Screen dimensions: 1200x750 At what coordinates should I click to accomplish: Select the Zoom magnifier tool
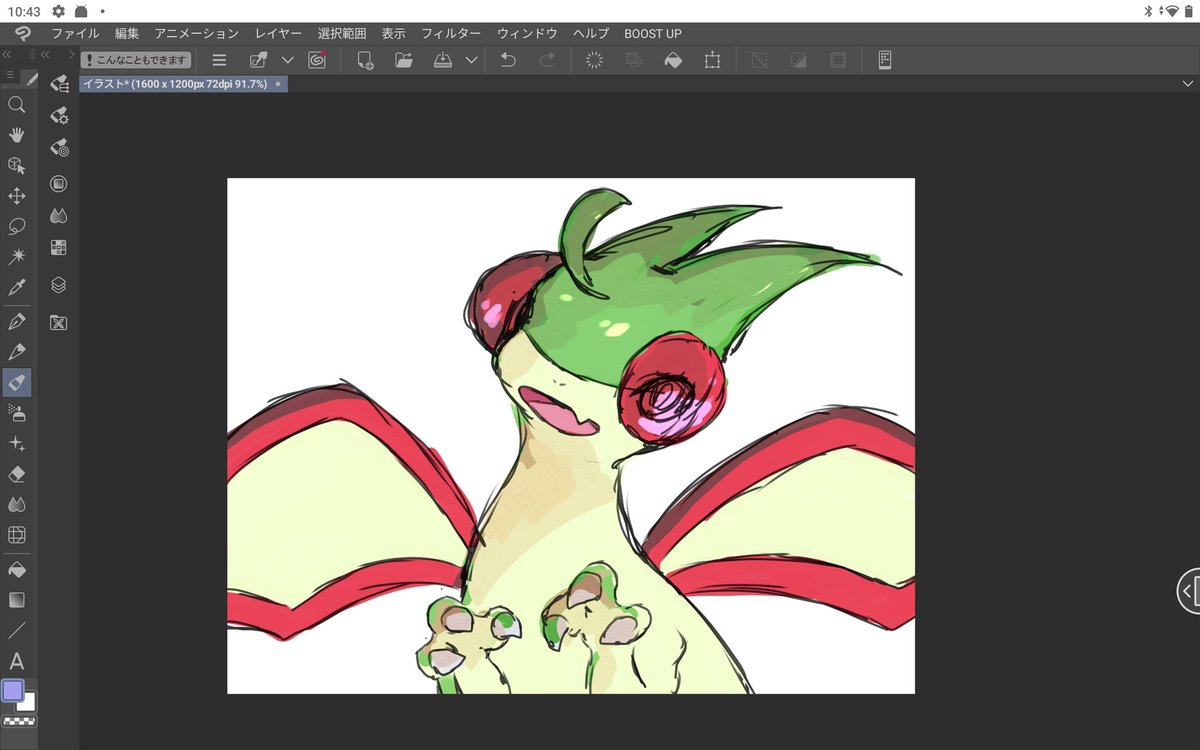pos(16,104)
